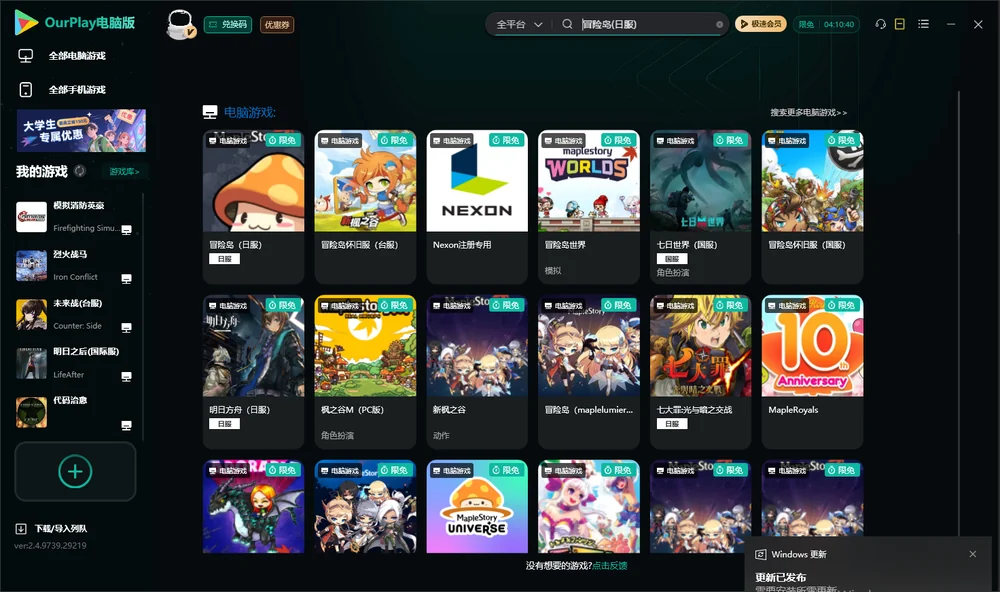1000x592 pixels.
Task: Expand the 全平台 platform dropdown
Action: [x=519, y=24]
